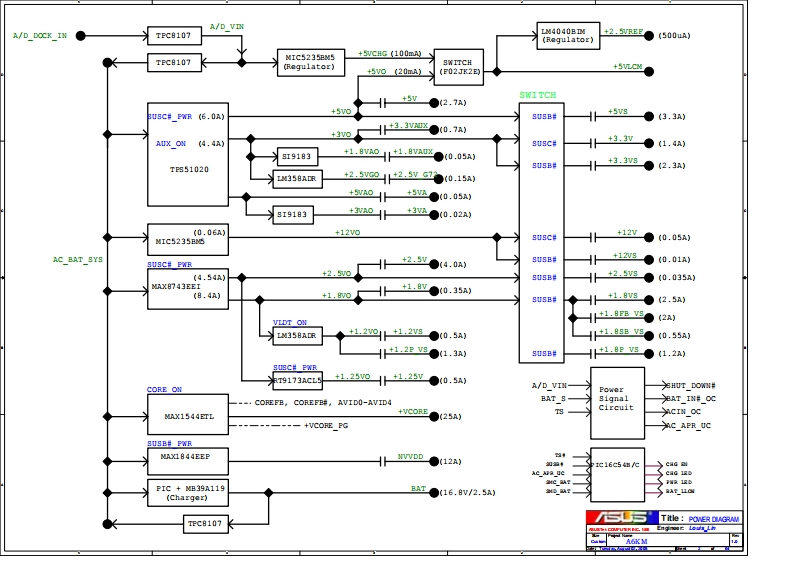The image size is (793, 561).
Task: Click the NVVDD output label
Action: point(411,456)
